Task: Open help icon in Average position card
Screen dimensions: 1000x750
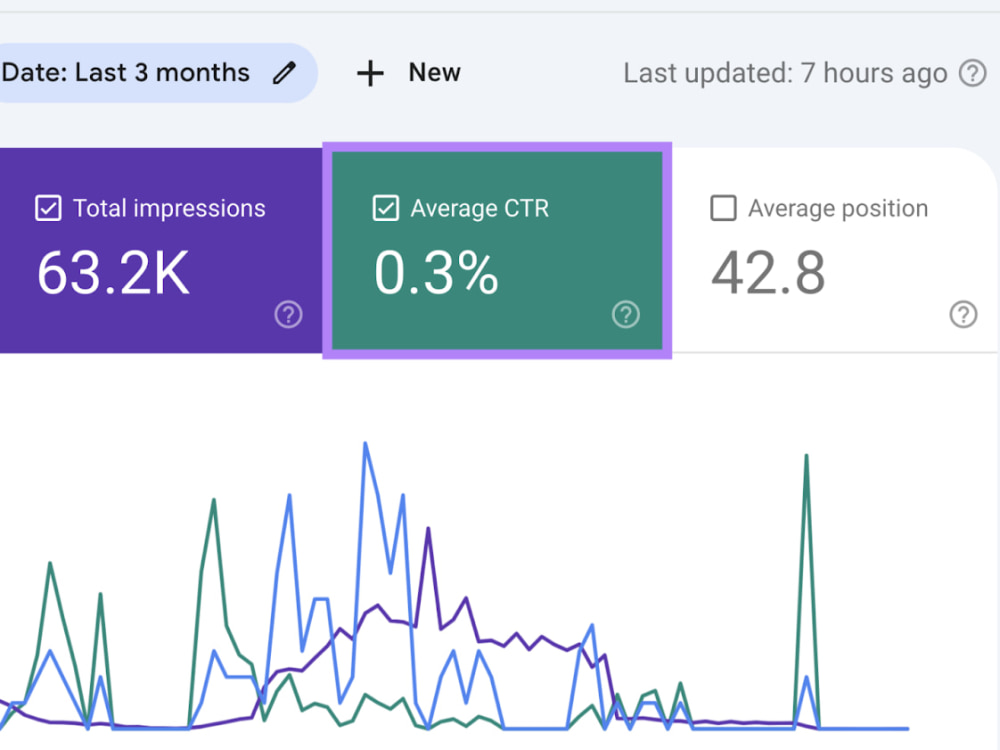Action: tap(963, 314)
